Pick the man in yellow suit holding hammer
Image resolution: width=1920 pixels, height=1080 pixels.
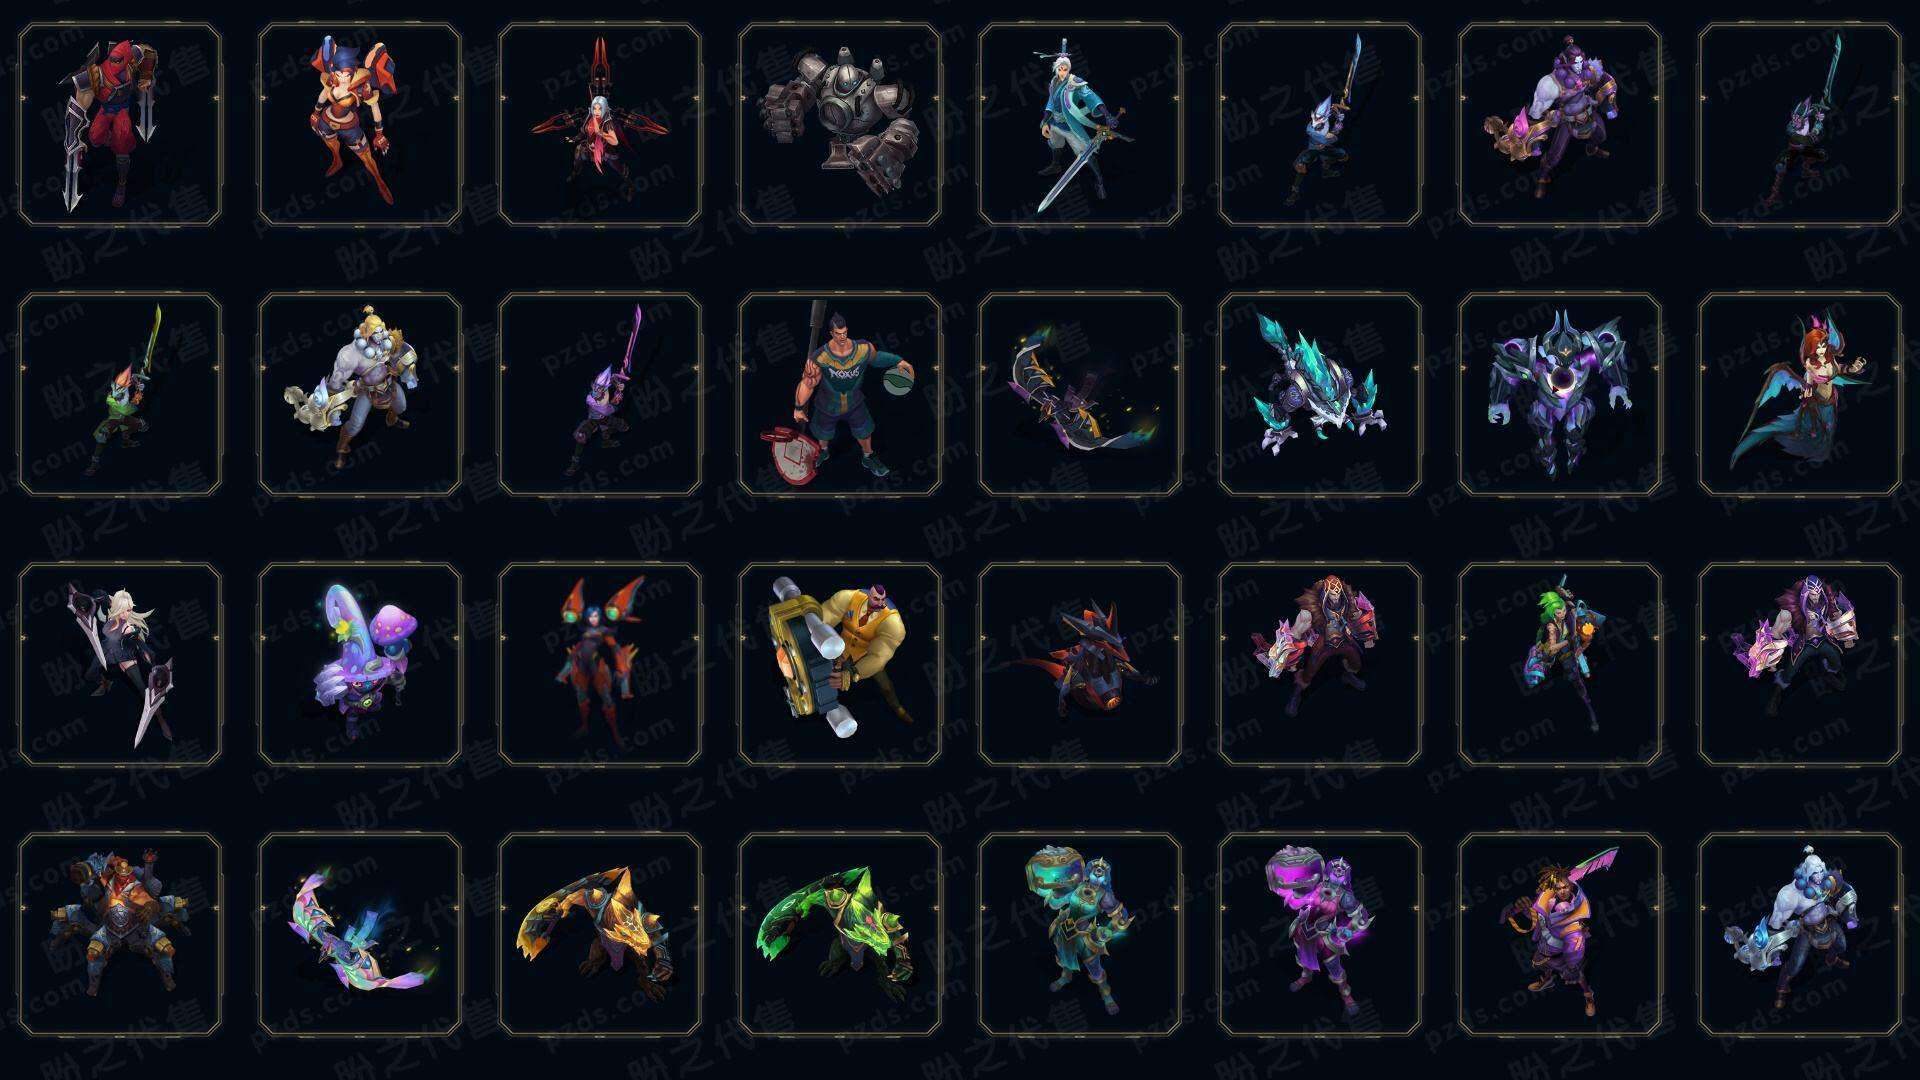click(x=840, y=665)
